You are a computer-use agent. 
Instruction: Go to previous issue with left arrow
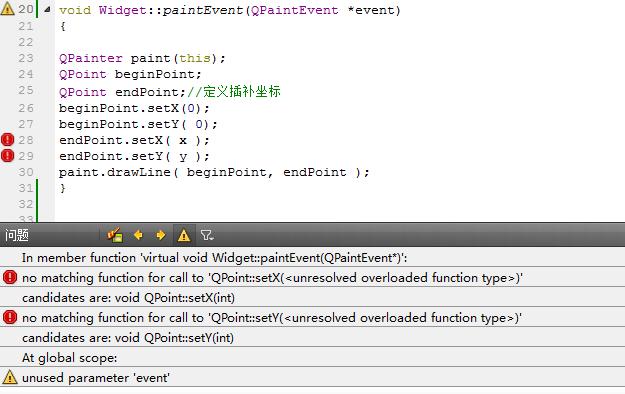pyautogui.click(x=138, y=235)
